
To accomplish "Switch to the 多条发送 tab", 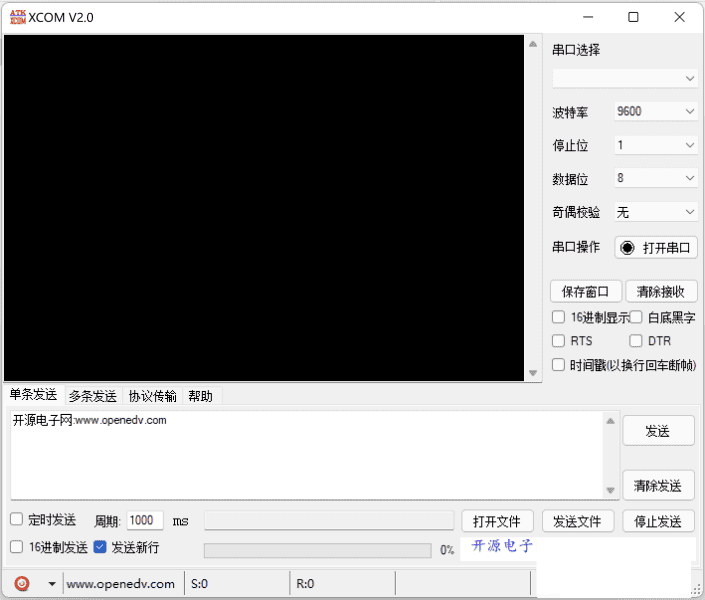I will [x=93, y=396].
